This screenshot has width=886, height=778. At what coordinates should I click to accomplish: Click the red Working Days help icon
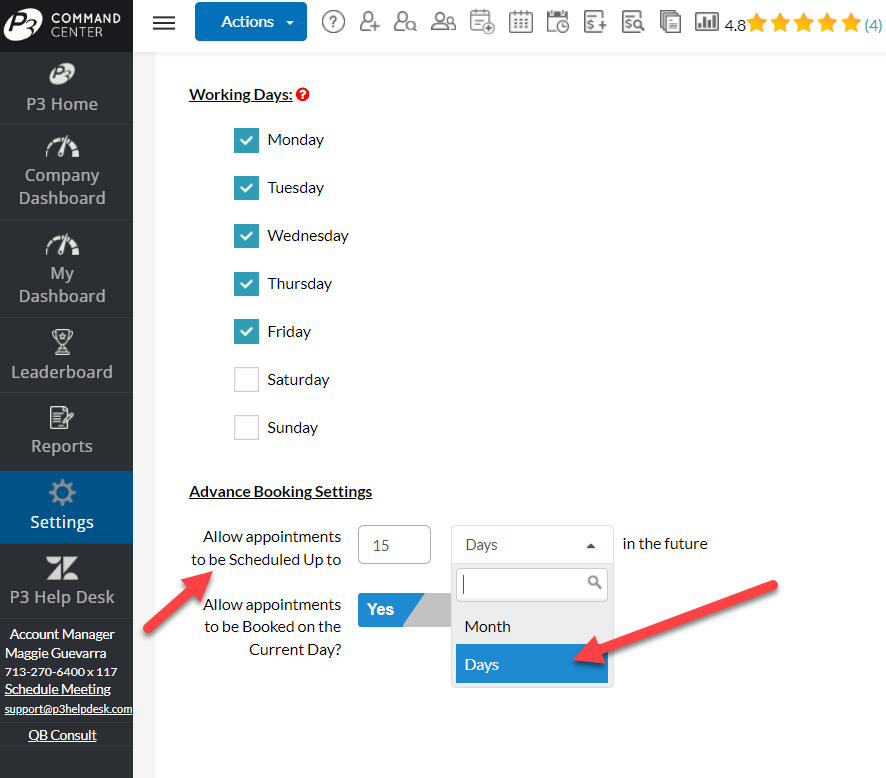click(x=303, y=95)
